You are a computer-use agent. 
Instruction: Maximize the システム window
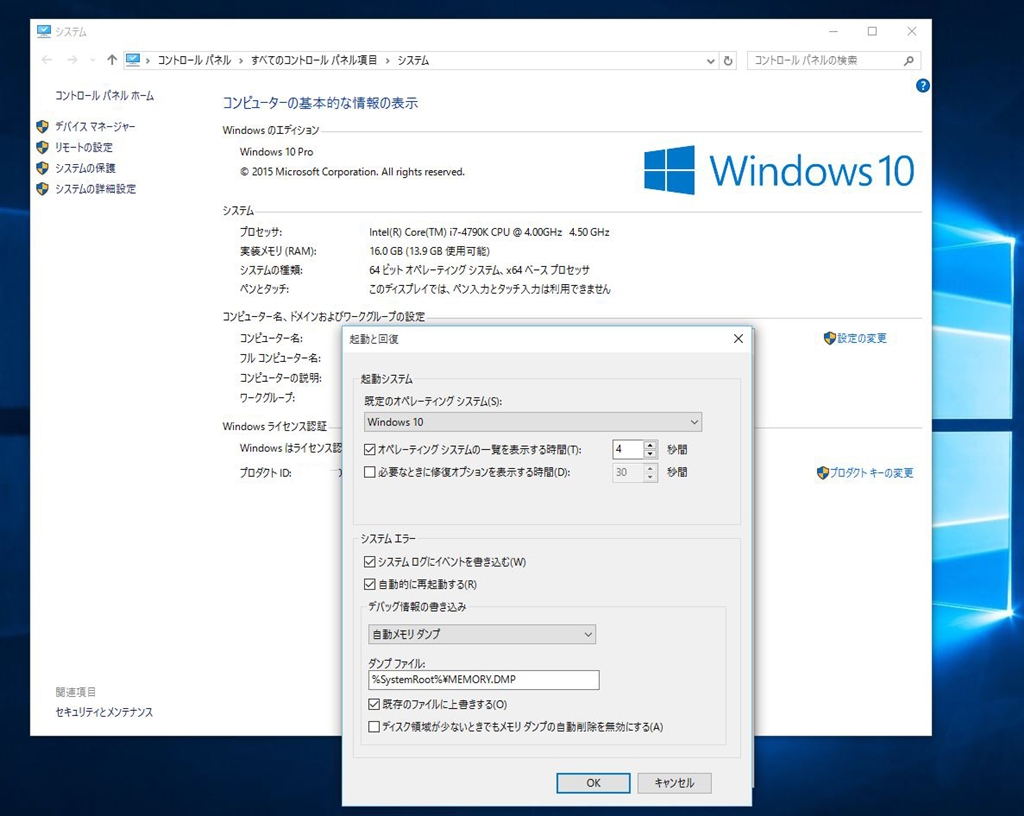(x=872, y=31)
